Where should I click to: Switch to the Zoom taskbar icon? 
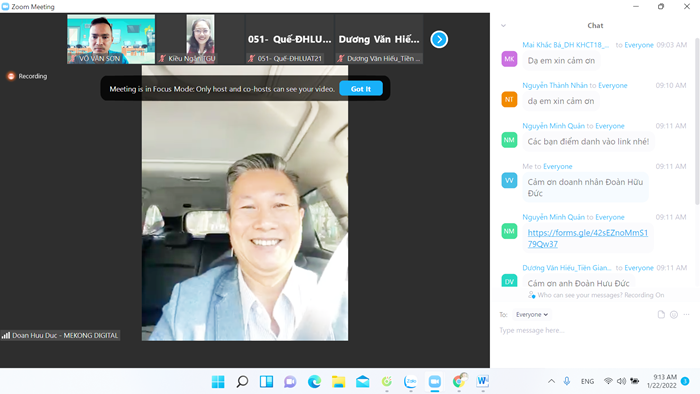(x=434, y=382)
